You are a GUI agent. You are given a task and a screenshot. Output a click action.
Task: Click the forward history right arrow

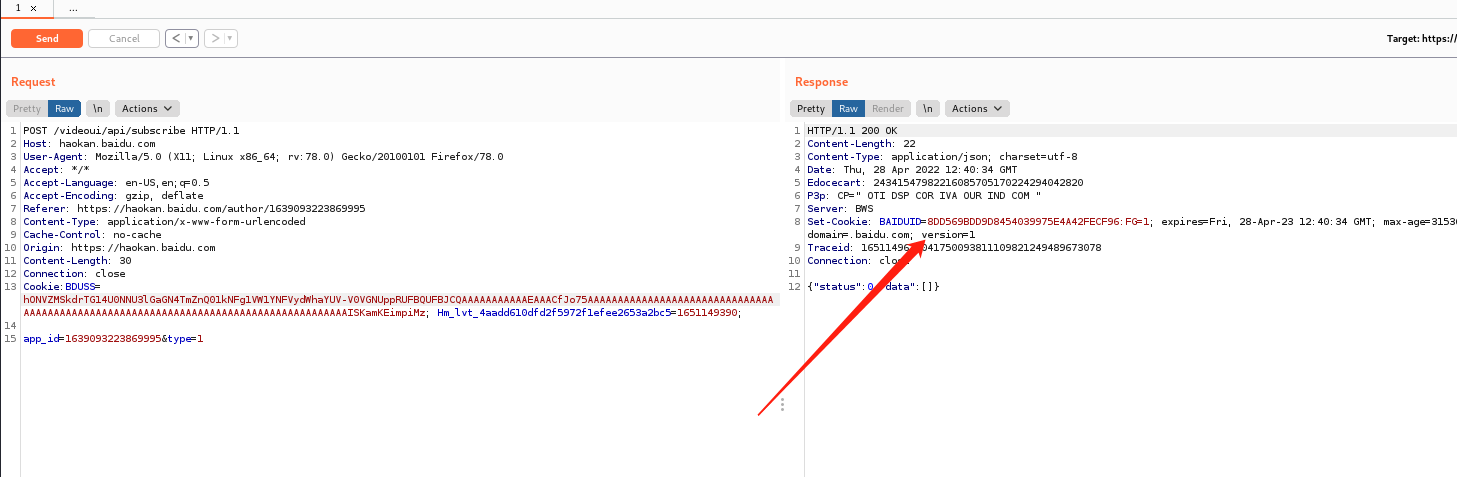[x=215, y=39]
